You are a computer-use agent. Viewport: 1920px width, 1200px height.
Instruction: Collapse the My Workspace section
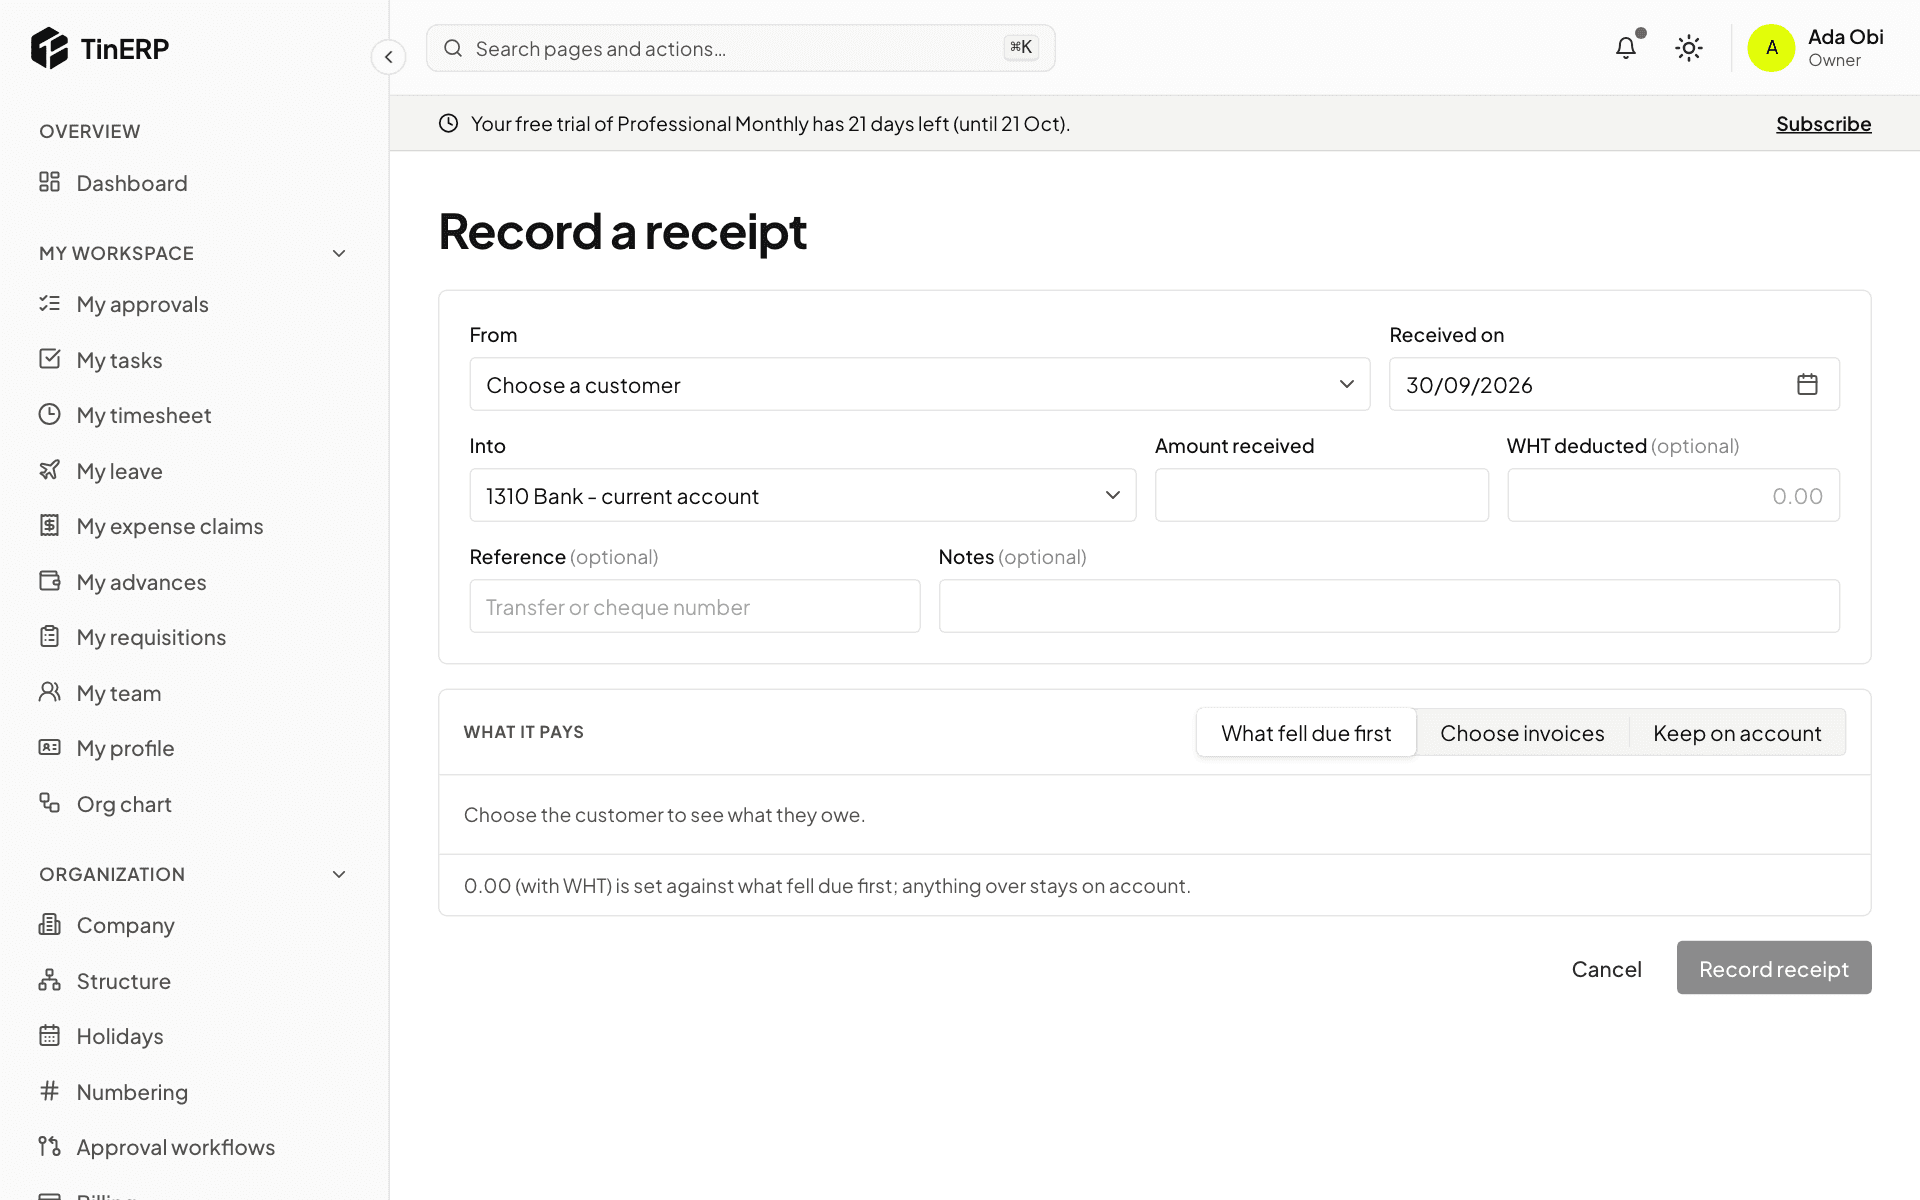339,254
